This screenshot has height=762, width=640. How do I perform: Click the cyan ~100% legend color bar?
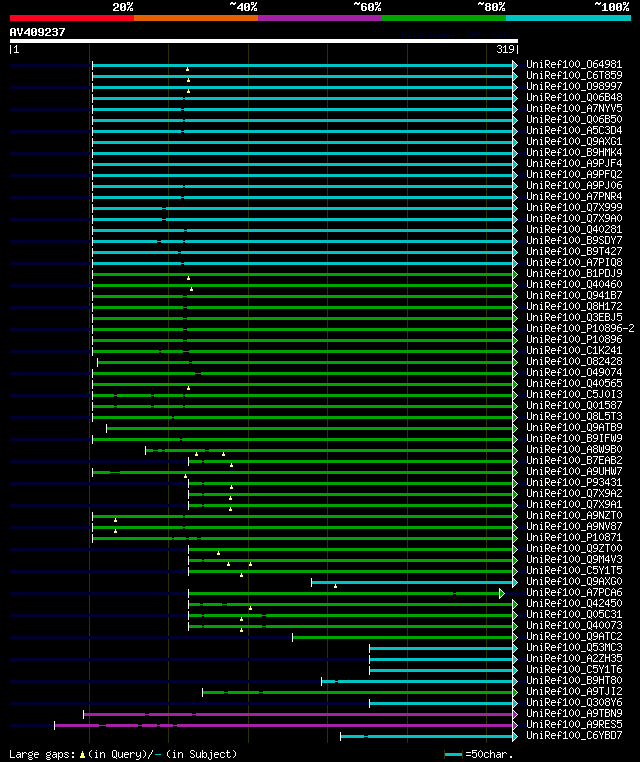[x=568, y=18]
